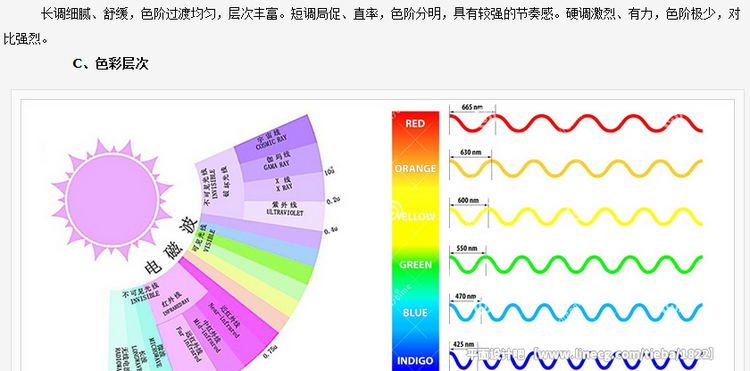
Task: Click the "BLUE" label on the spectrum bar
Action: click(x=415, y=313)
